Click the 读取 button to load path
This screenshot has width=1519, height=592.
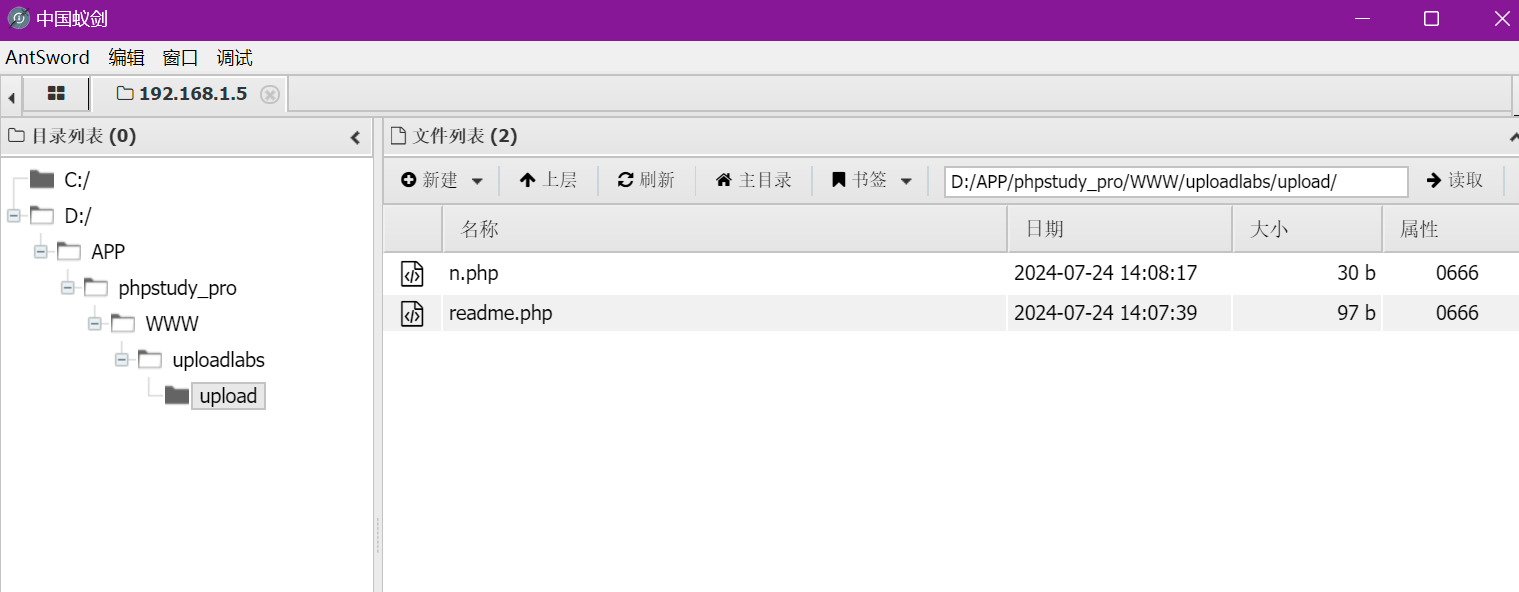coord(1454,181)
